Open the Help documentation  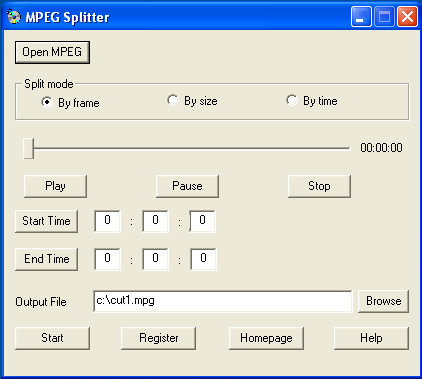pos(371,338)
